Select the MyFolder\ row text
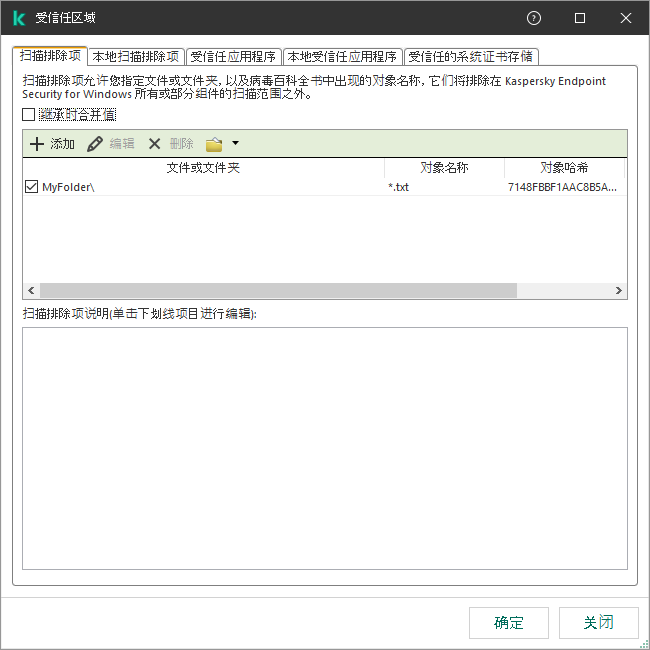 68,187
